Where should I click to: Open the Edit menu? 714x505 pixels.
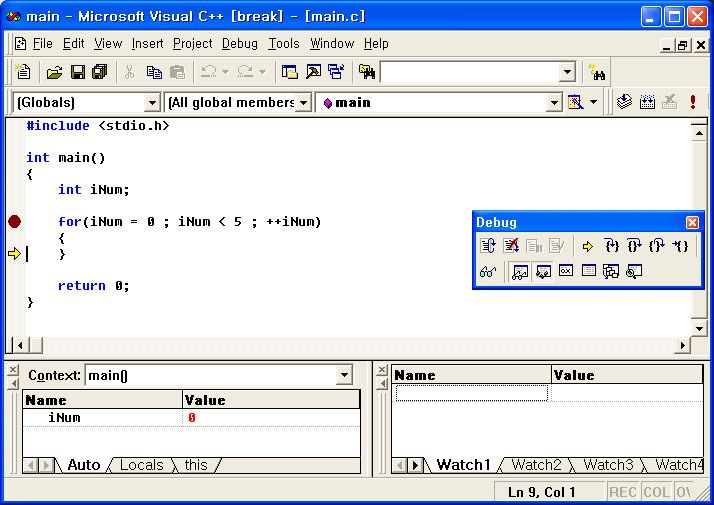[73, 44]
